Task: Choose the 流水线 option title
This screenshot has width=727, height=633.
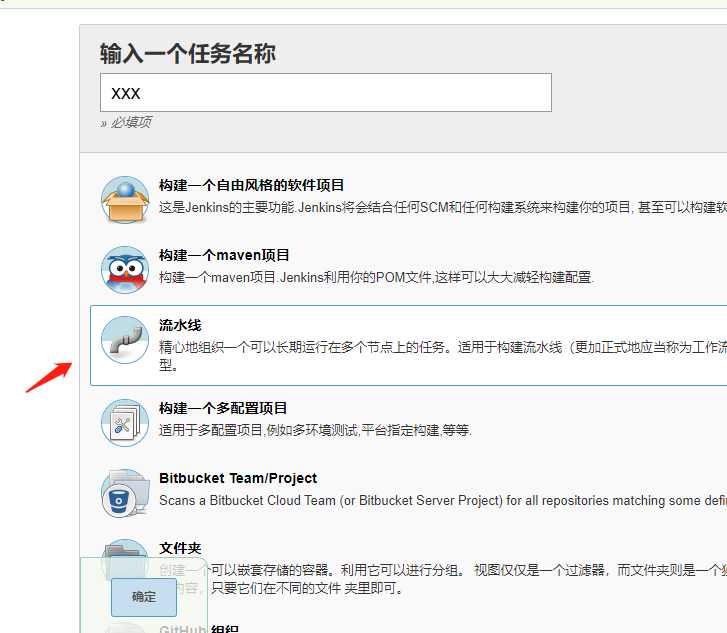Action: pyautogui.click(x=180, y=325)
